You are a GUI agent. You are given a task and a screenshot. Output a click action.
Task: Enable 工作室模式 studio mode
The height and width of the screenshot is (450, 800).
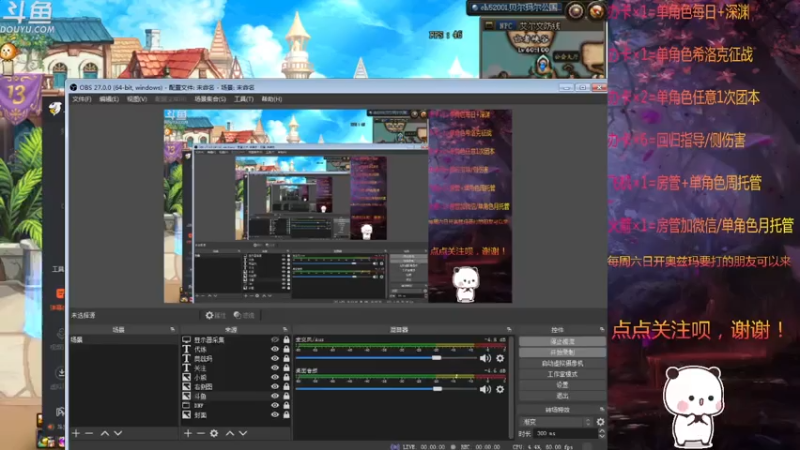(x=562, y=374)
